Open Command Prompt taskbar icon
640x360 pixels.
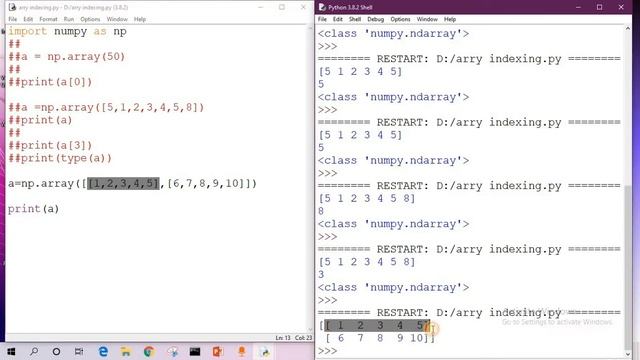click(x=195, y=351)
